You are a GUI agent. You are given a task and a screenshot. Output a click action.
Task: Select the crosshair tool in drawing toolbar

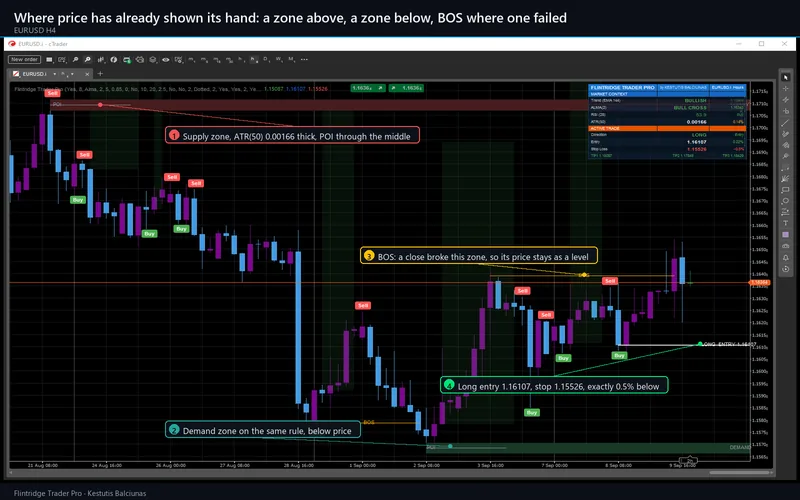tap(785, 88)
